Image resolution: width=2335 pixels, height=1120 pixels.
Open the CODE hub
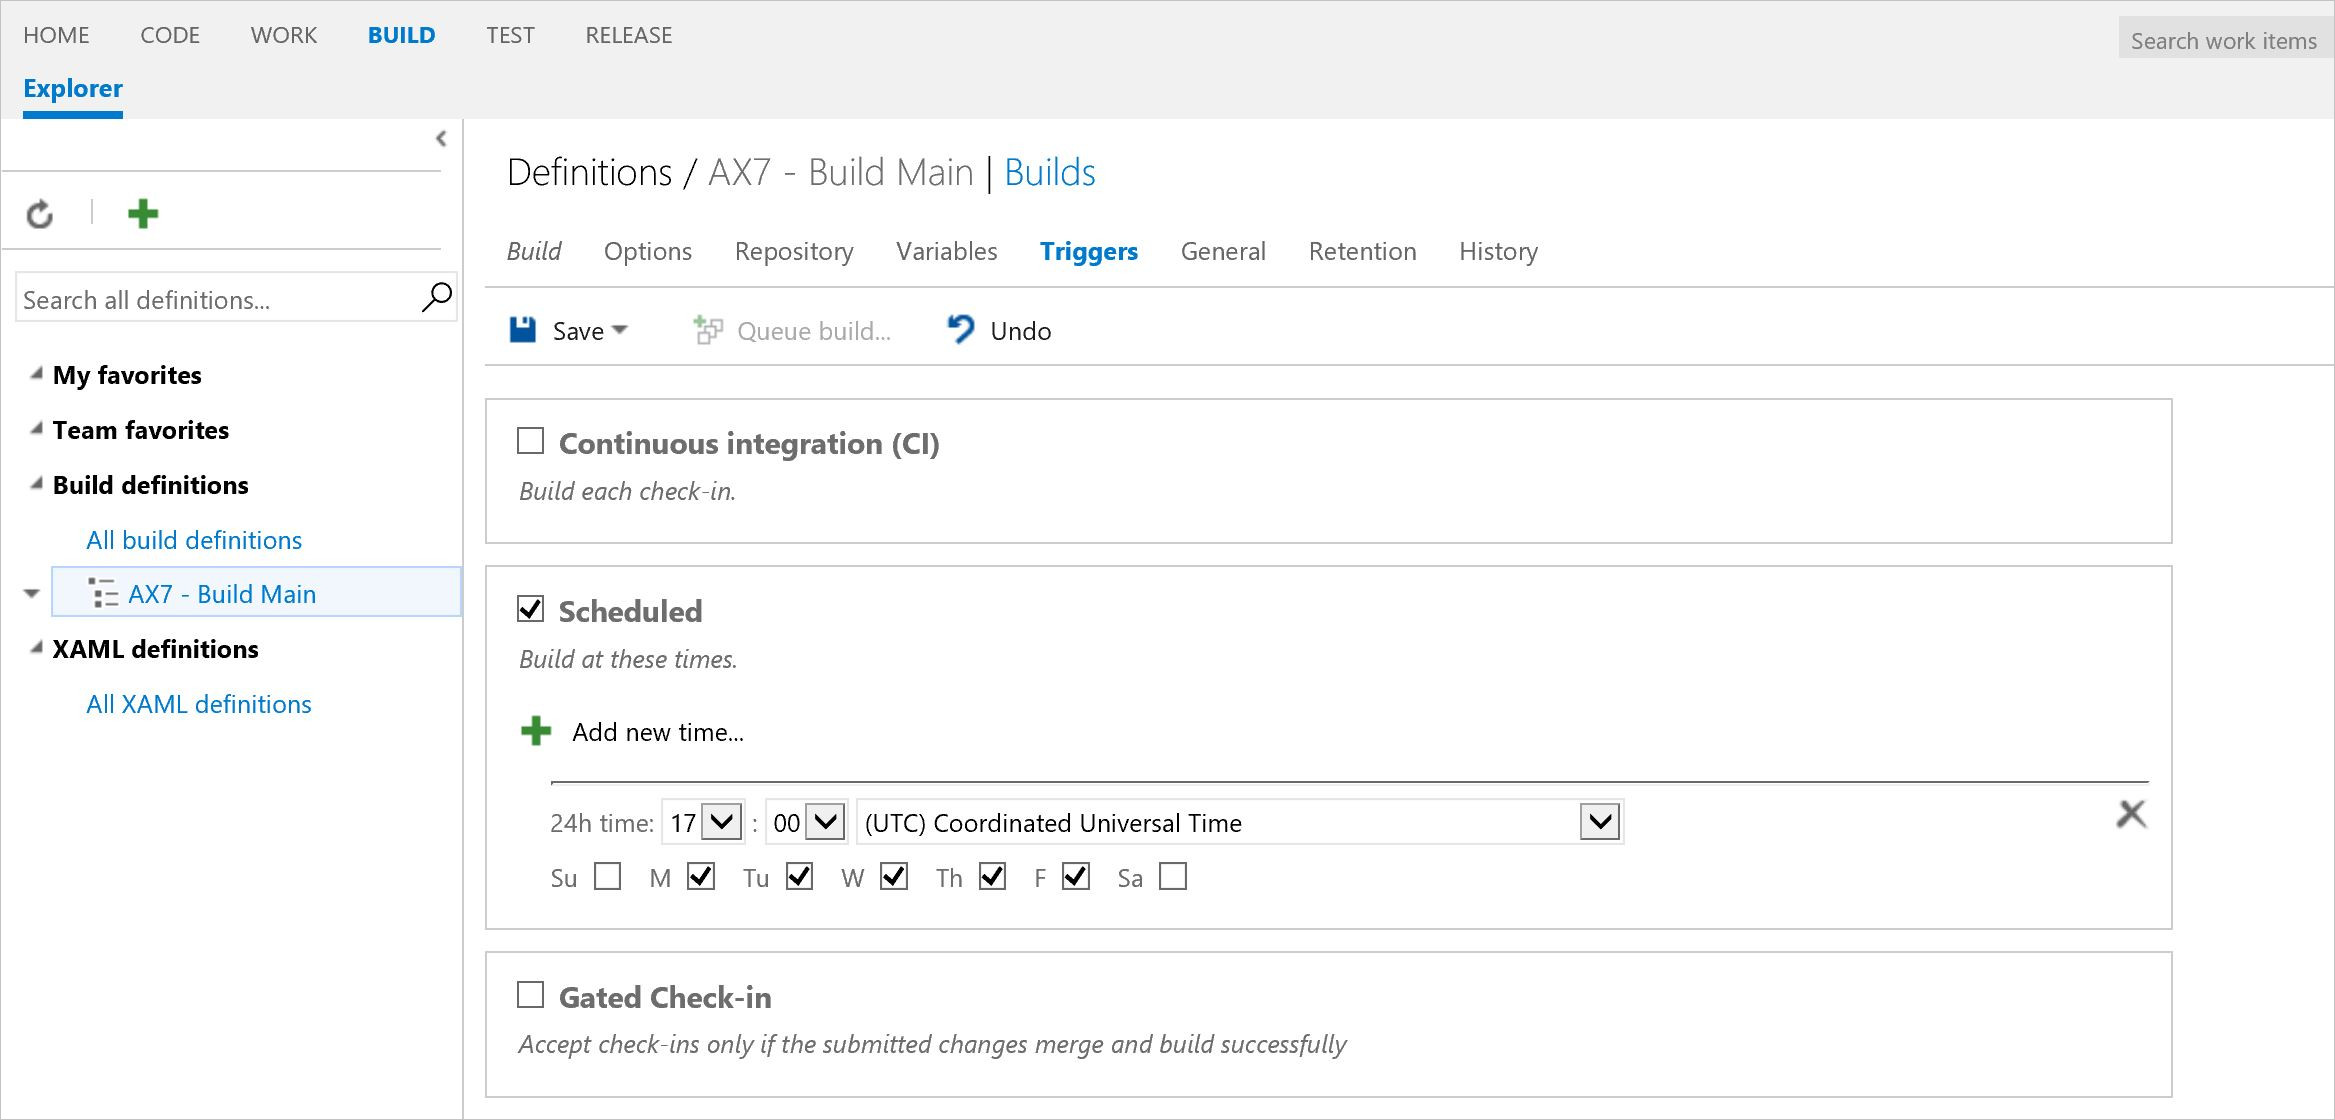[x=170, y=35]
